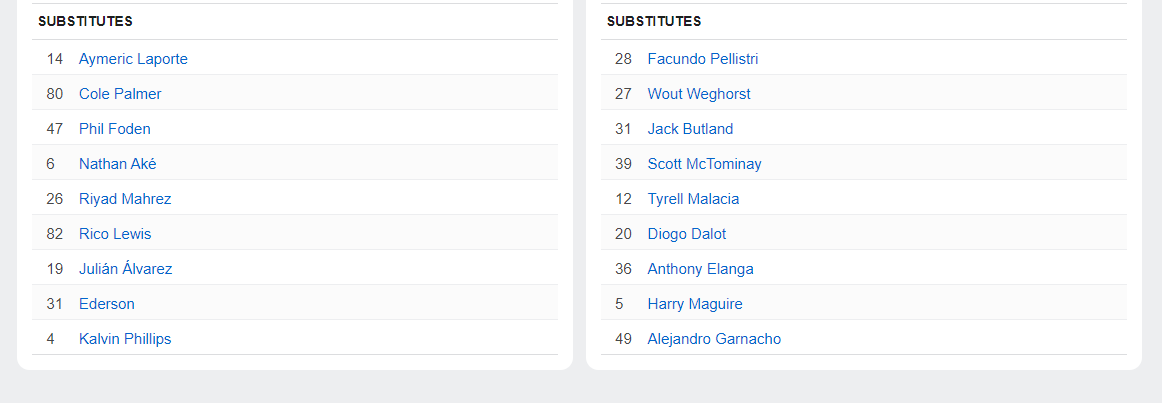Click on Tyrell Malacia
Screen dimensions: 1162x403
[x=693, y=199]
